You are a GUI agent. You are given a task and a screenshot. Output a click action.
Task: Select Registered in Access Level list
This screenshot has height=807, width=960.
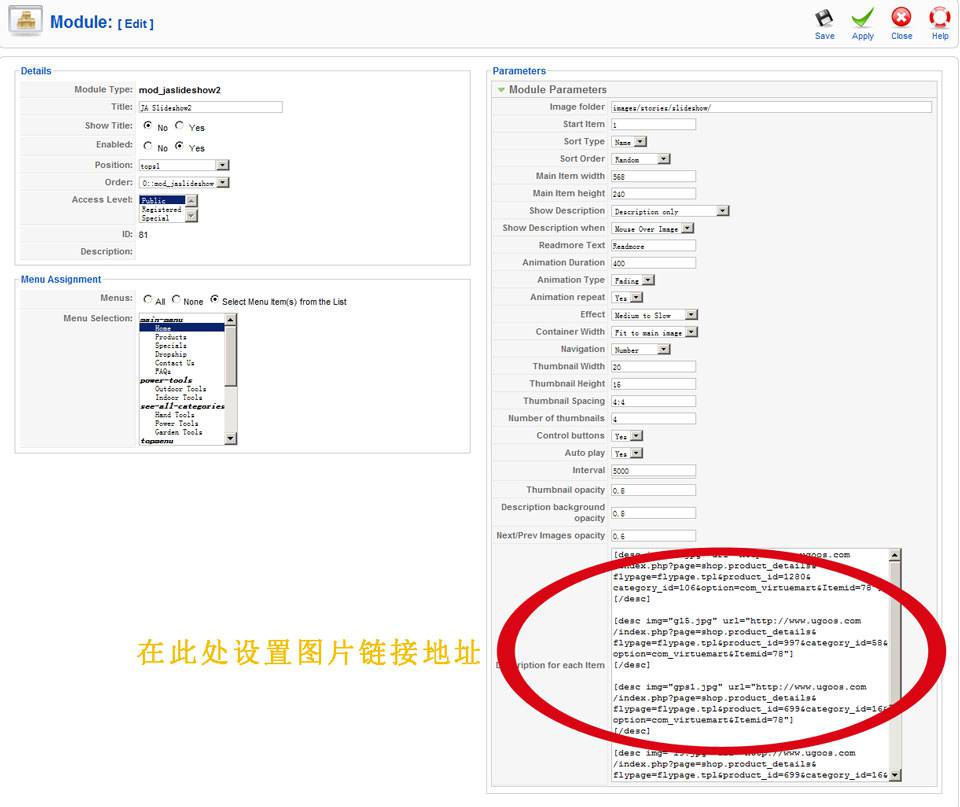[160, 210]
